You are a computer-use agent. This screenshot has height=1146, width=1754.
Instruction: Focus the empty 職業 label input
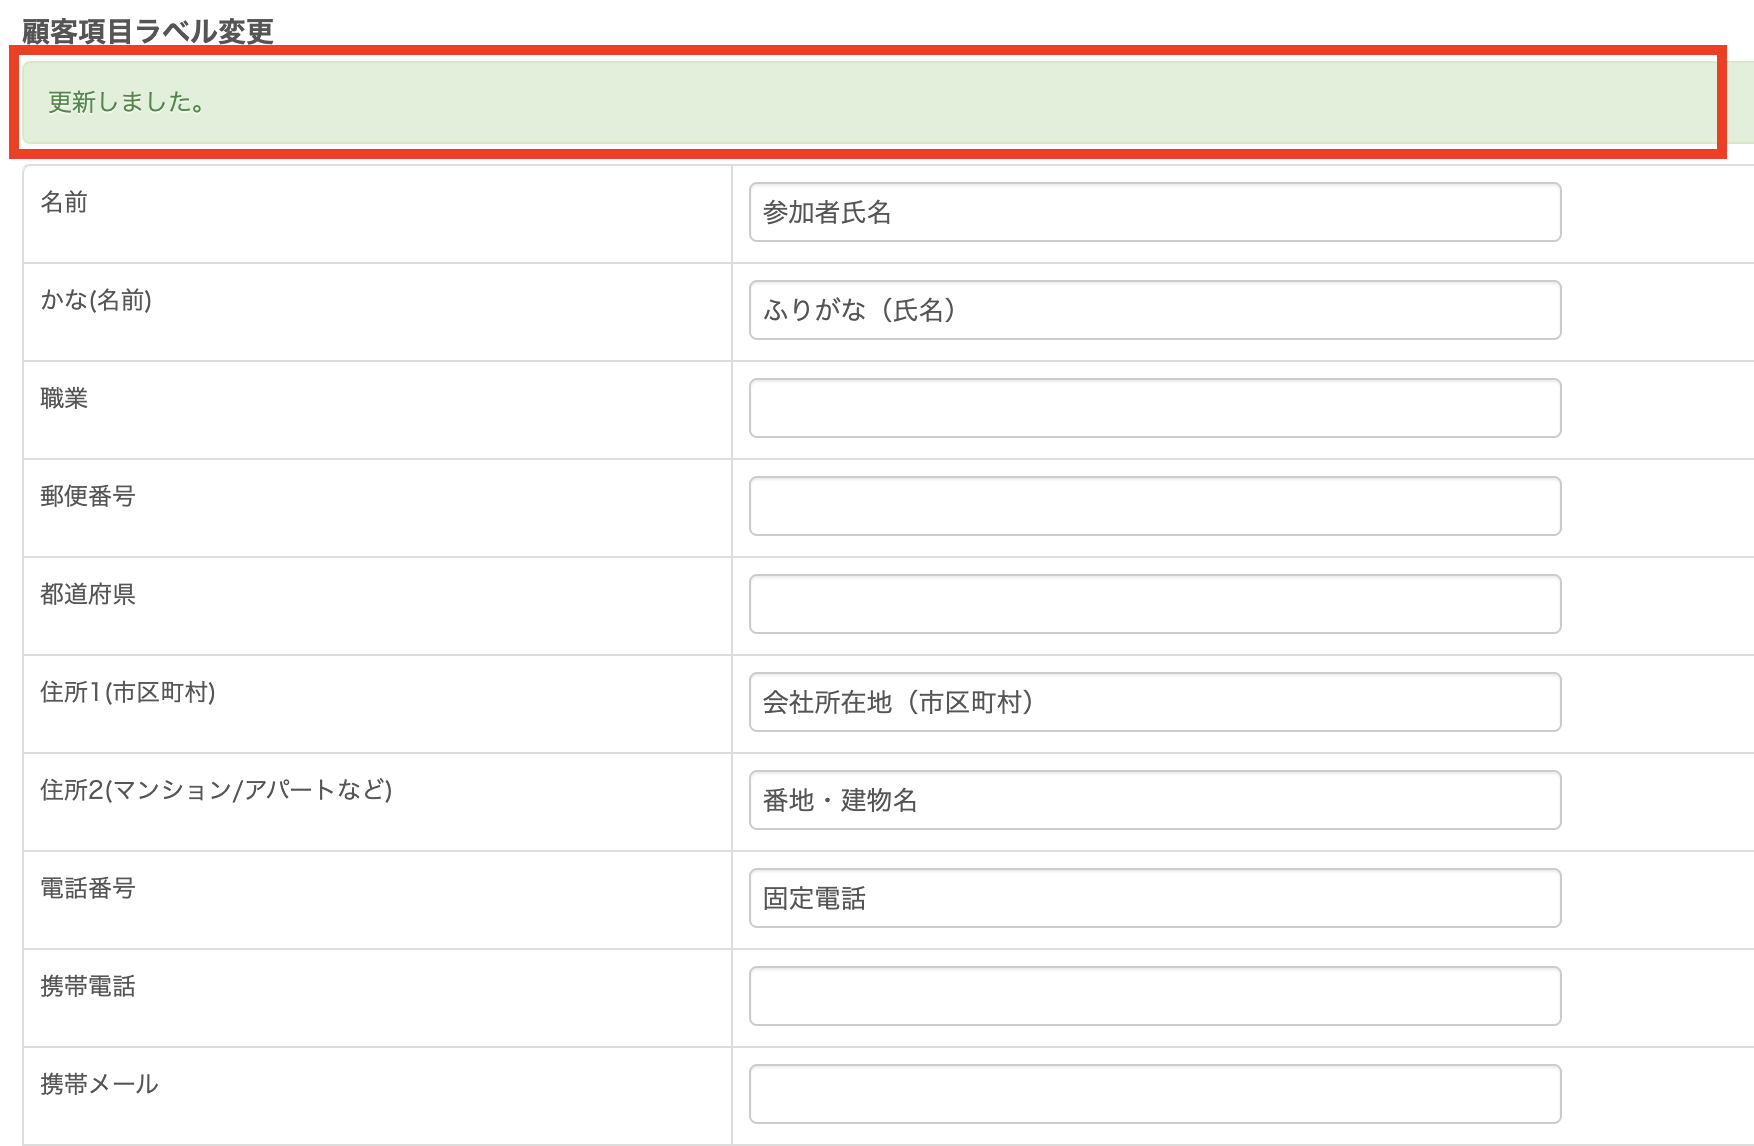pyautogui.click(x=1154, y=408)
